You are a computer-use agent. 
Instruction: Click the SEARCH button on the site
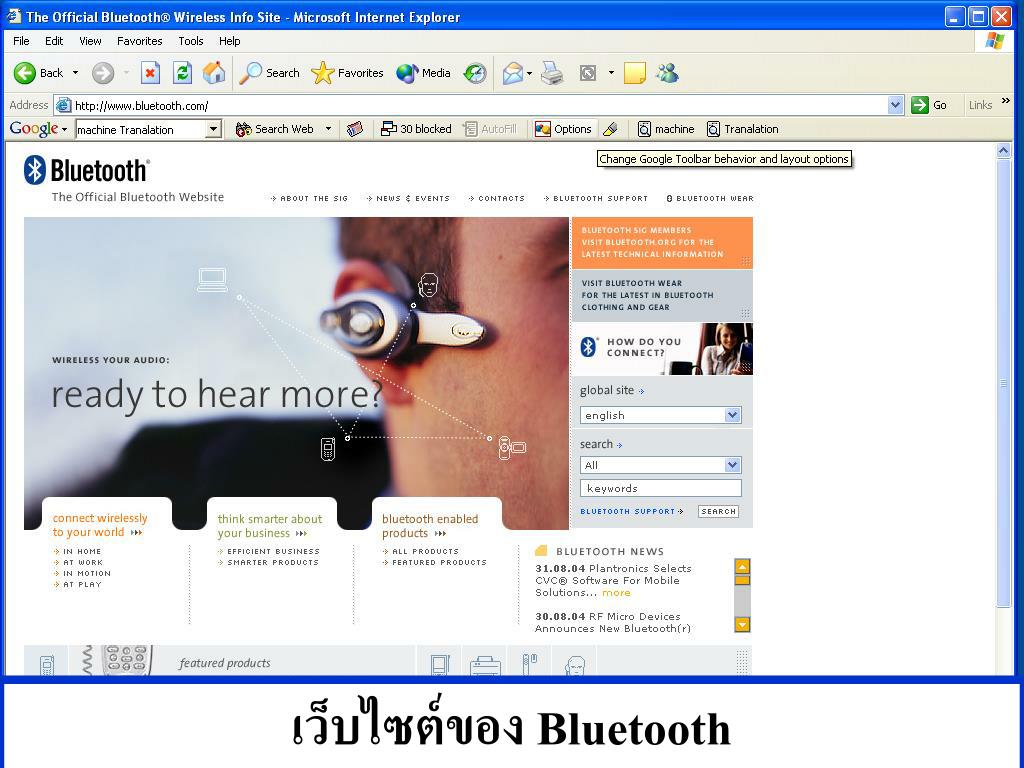click(718, 512)
